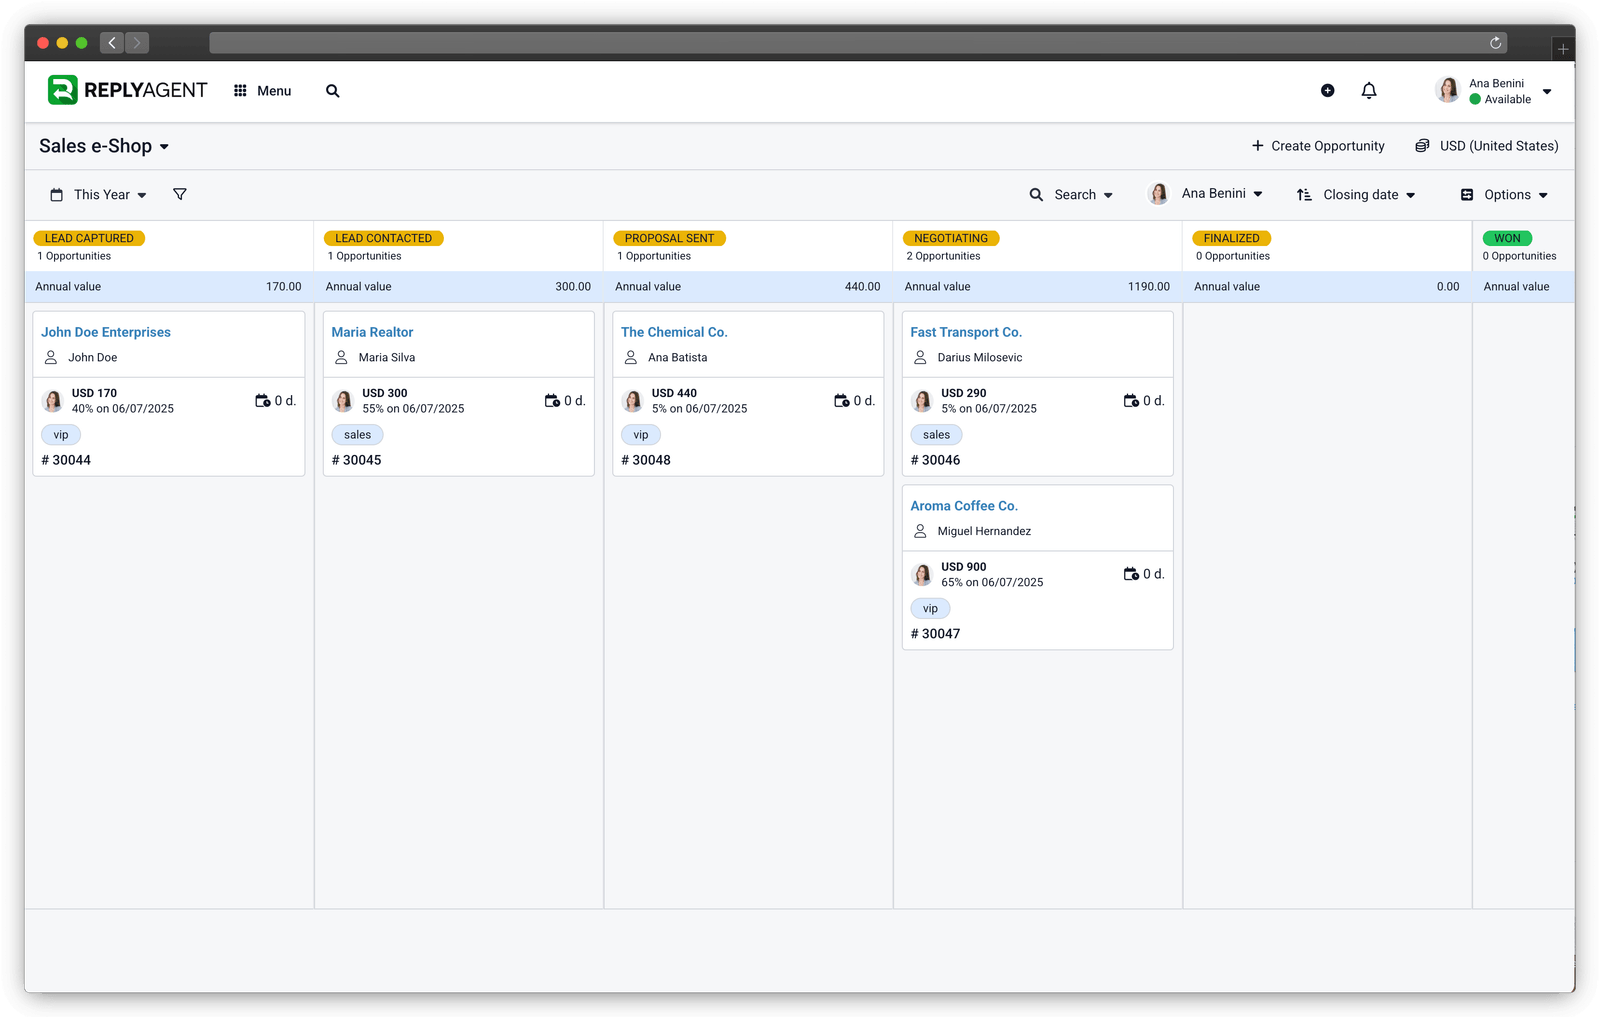The width and height of the screenshot is (1600, 1017).
Task: Open the Ana Benini owner filter dropdown
Action: [x=1206, y=194]
